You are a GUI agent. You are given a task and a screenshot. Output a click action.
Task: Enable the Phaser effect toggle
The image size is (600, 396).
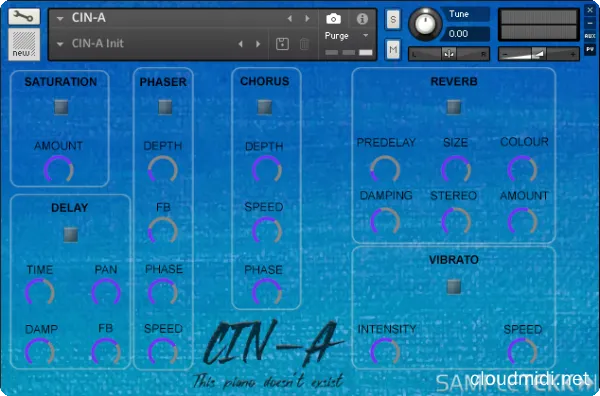[165, 107]
